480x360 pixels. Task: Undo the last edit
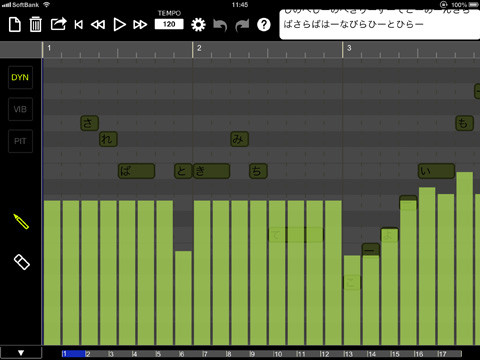coord(220,25)
